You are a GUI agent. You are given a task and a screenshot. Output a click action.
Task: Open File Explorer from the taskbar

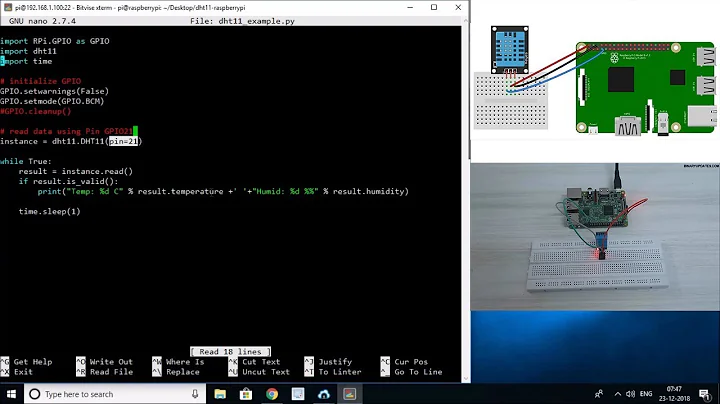(x=220, y=394)
